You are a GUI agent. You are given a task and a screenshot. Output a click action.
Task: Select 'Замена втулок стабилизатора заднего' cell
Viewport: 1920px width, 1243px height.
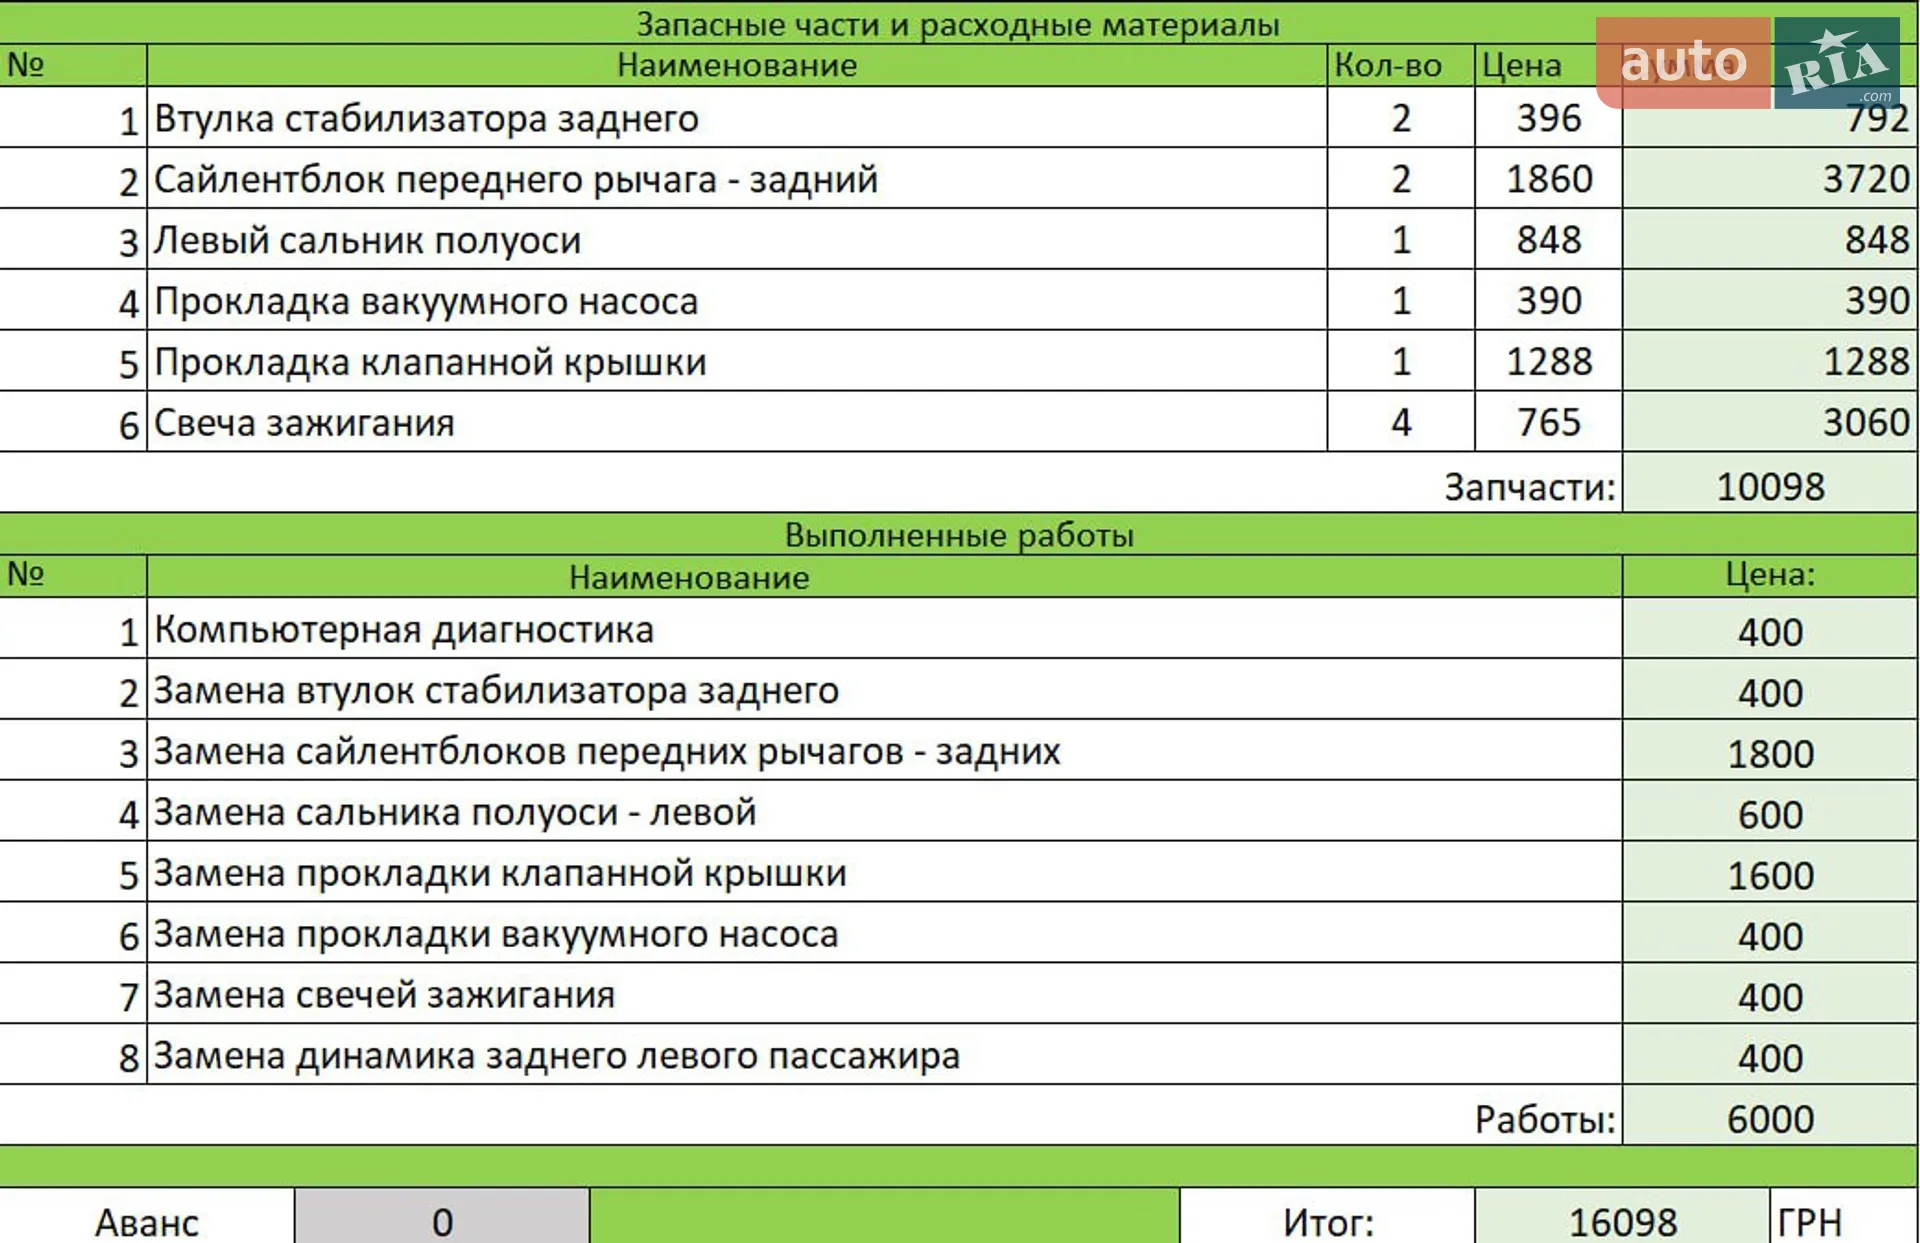(884, 691)
